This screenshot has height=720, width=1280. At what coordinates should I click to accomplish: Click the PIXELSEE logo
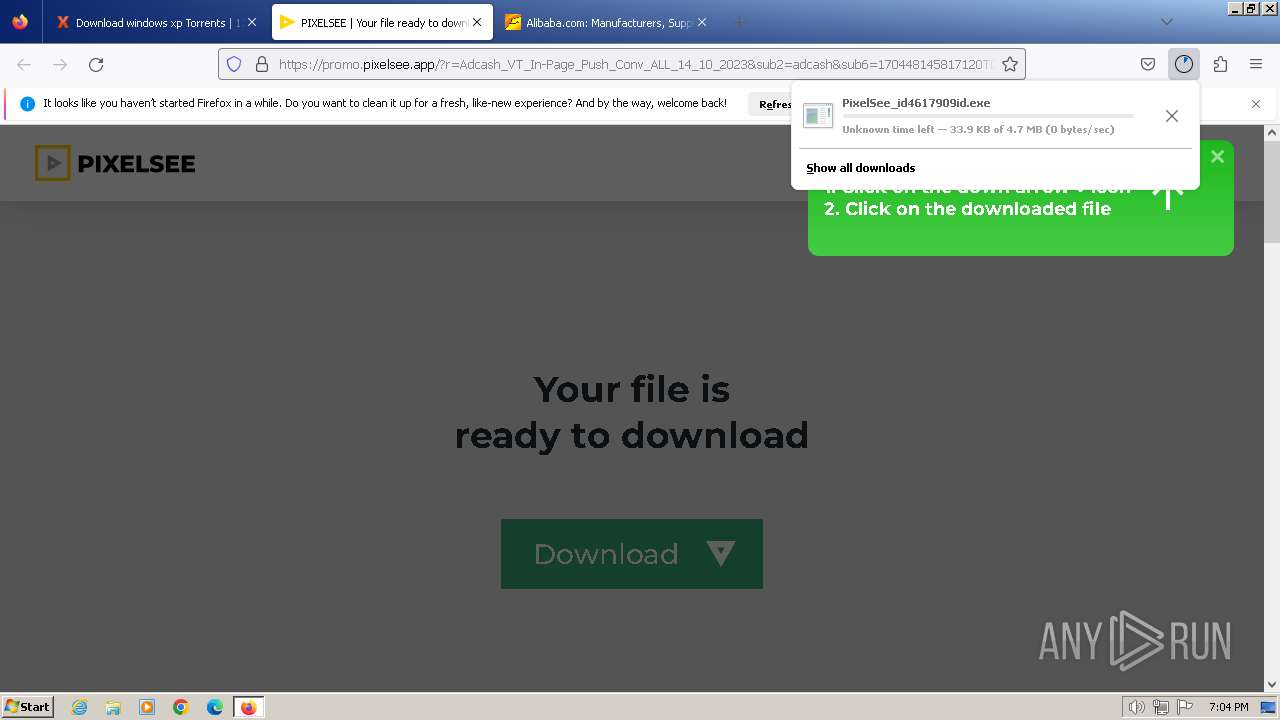[115, 163]
